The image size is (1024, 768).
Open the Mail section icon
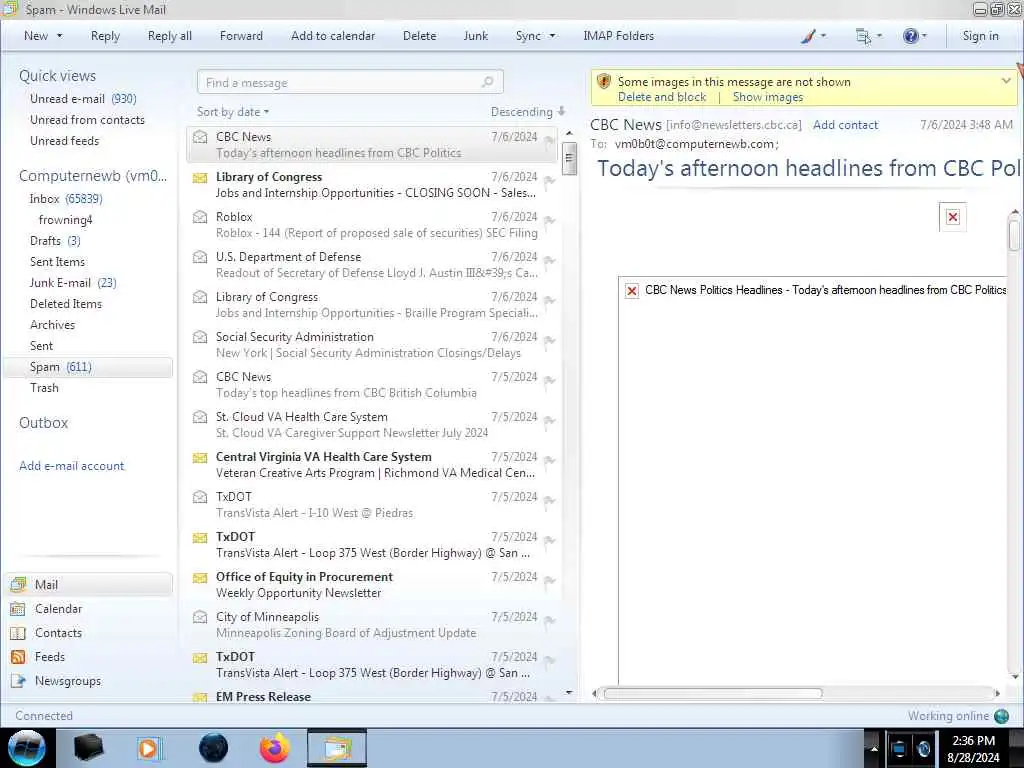point(18,584)
